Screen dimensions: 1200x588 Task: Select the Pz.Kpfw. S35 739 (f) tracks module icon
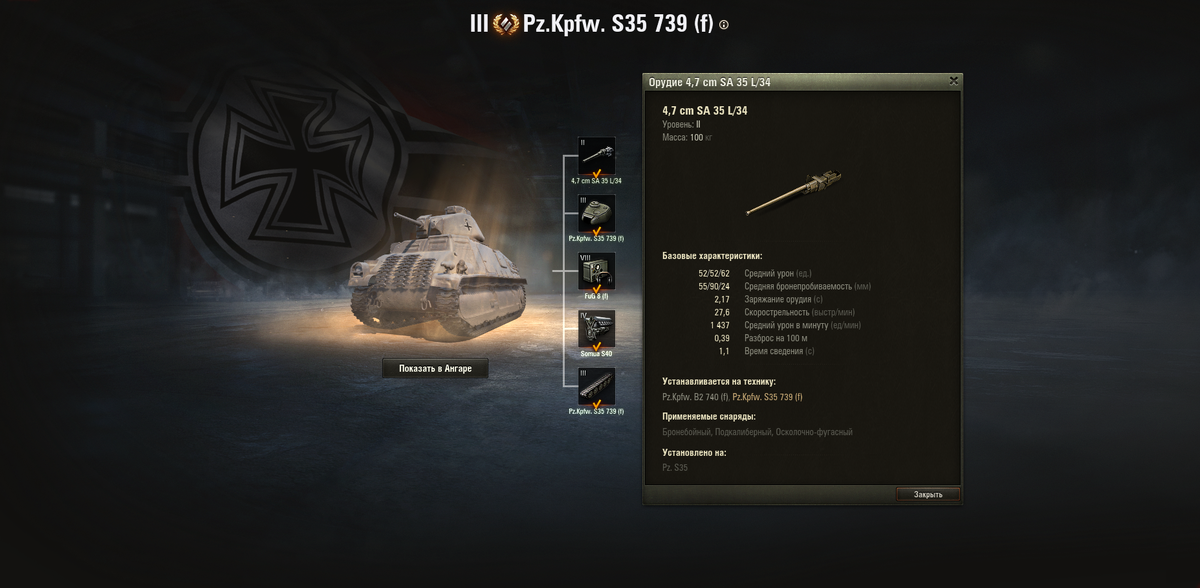pyautogui.click(x=597, y=386)
